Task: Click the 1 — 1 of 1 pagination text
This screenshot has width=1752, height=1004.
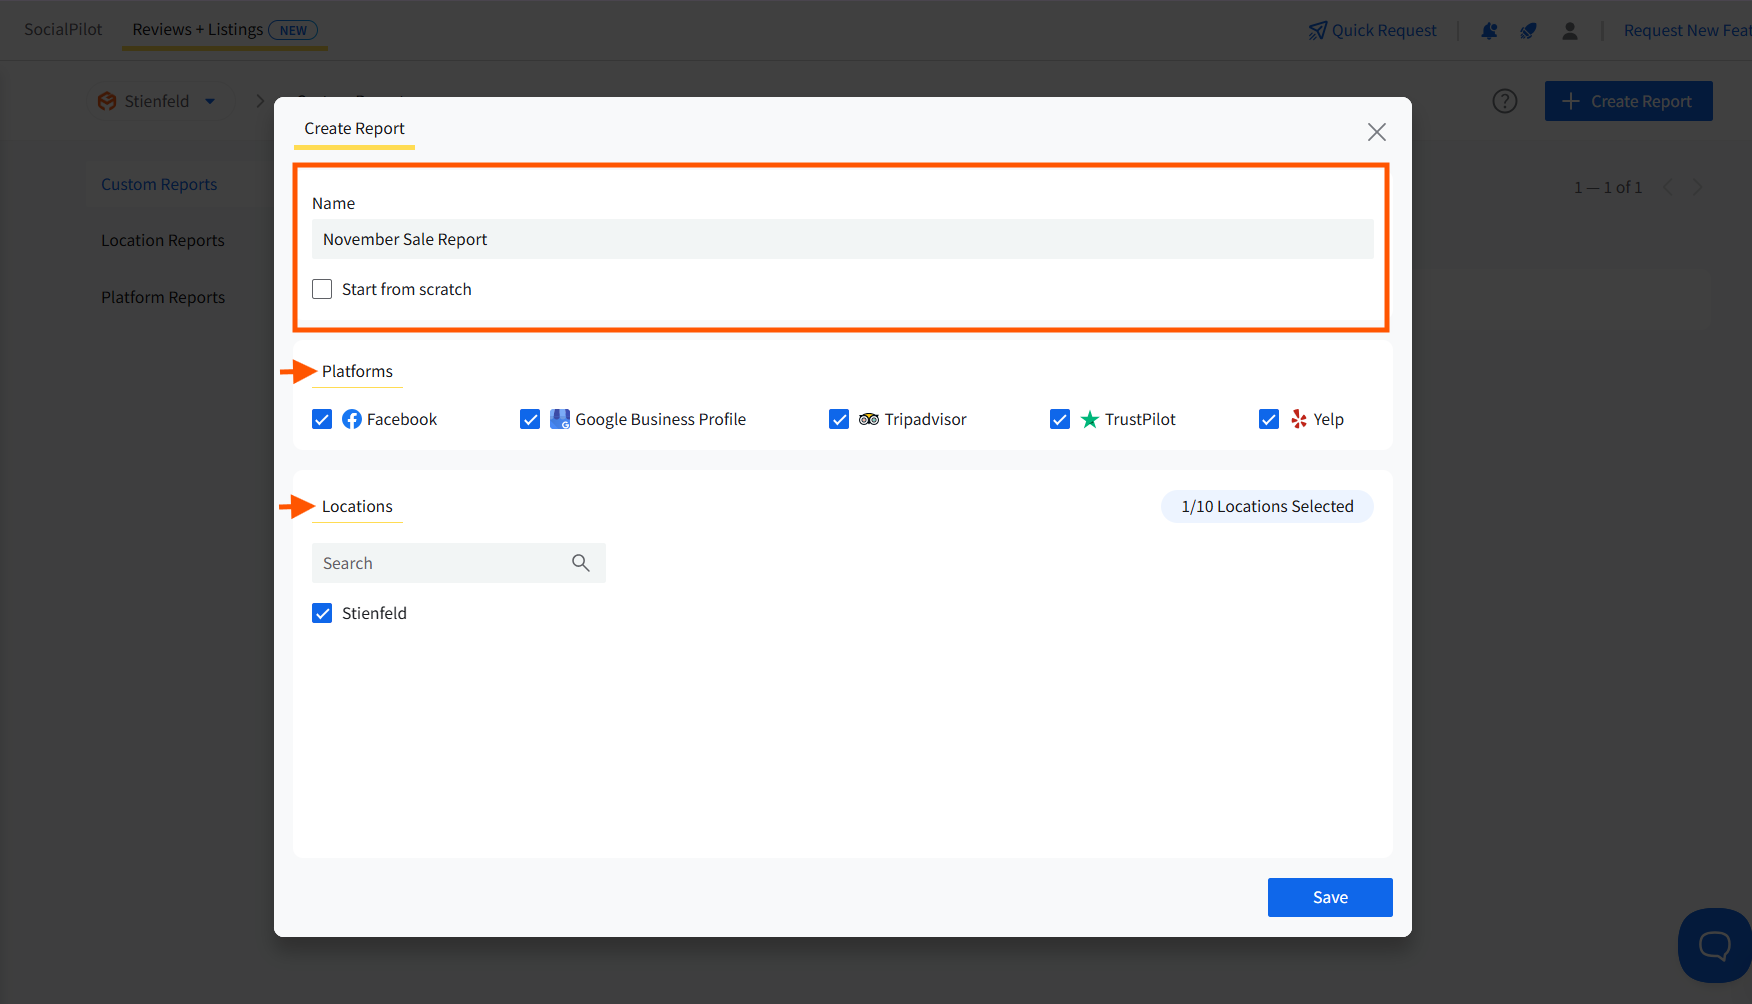Action: point(1608,187)
